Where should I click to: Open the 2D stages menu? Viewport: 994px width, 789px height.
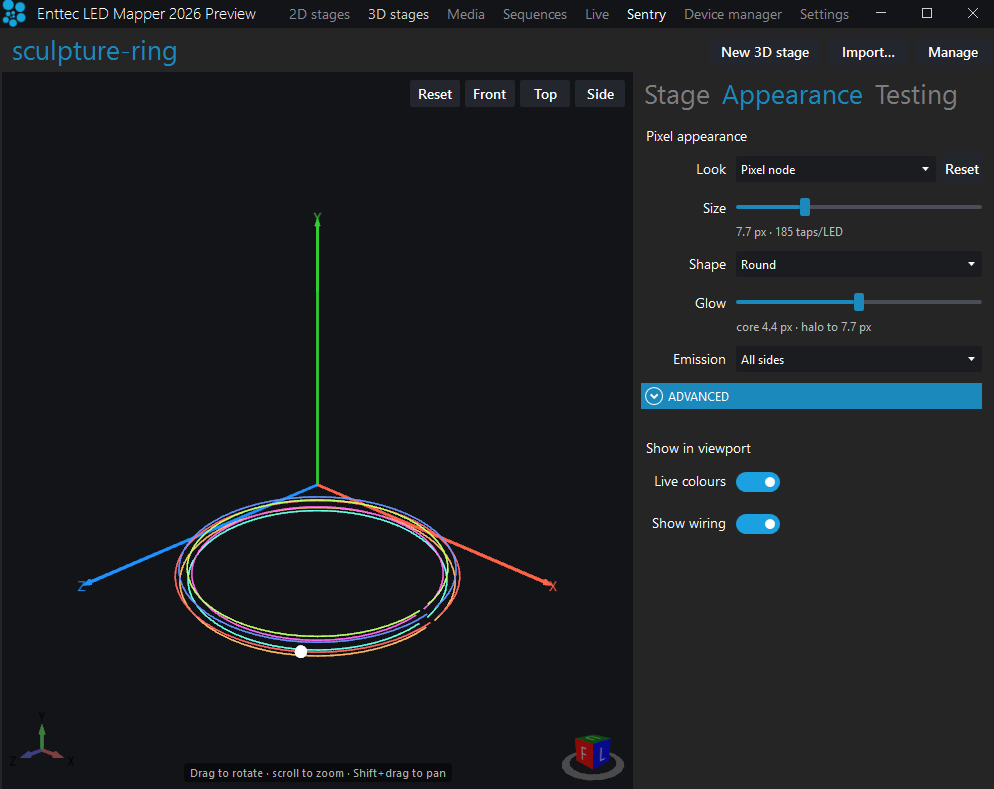click(319, 14)
